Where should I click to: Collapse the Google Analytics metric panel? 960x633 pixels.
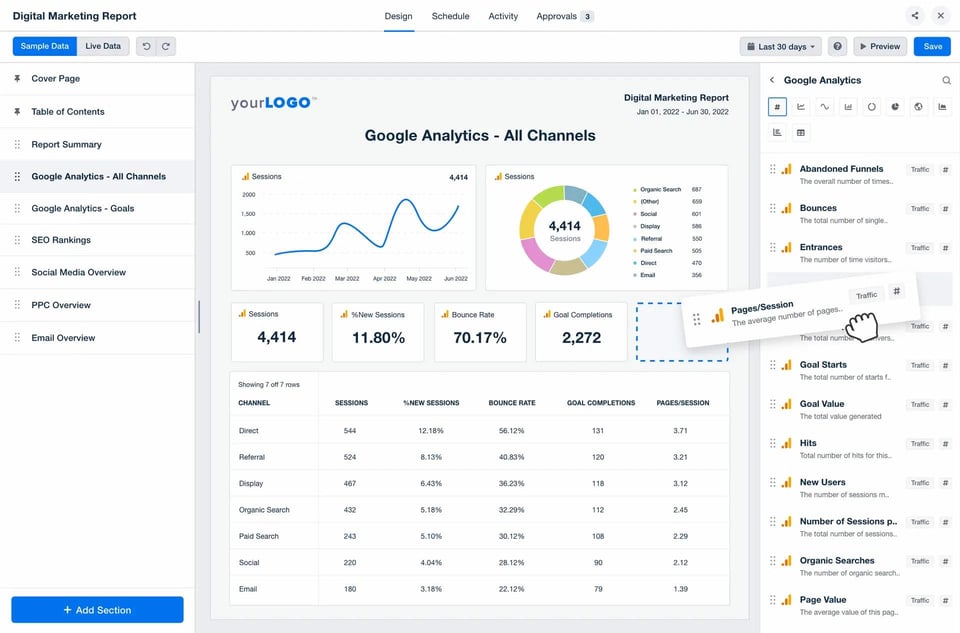pyautogui.click(x=774, y=80)
